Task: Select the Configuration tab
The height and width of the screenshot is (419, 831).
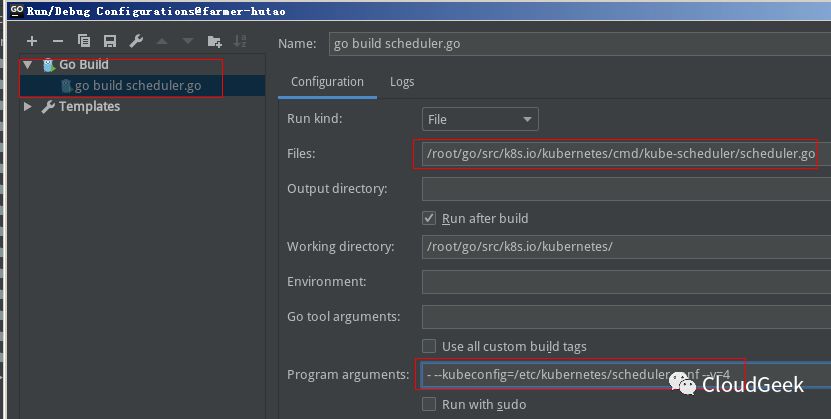Action: tap(327, 82)
